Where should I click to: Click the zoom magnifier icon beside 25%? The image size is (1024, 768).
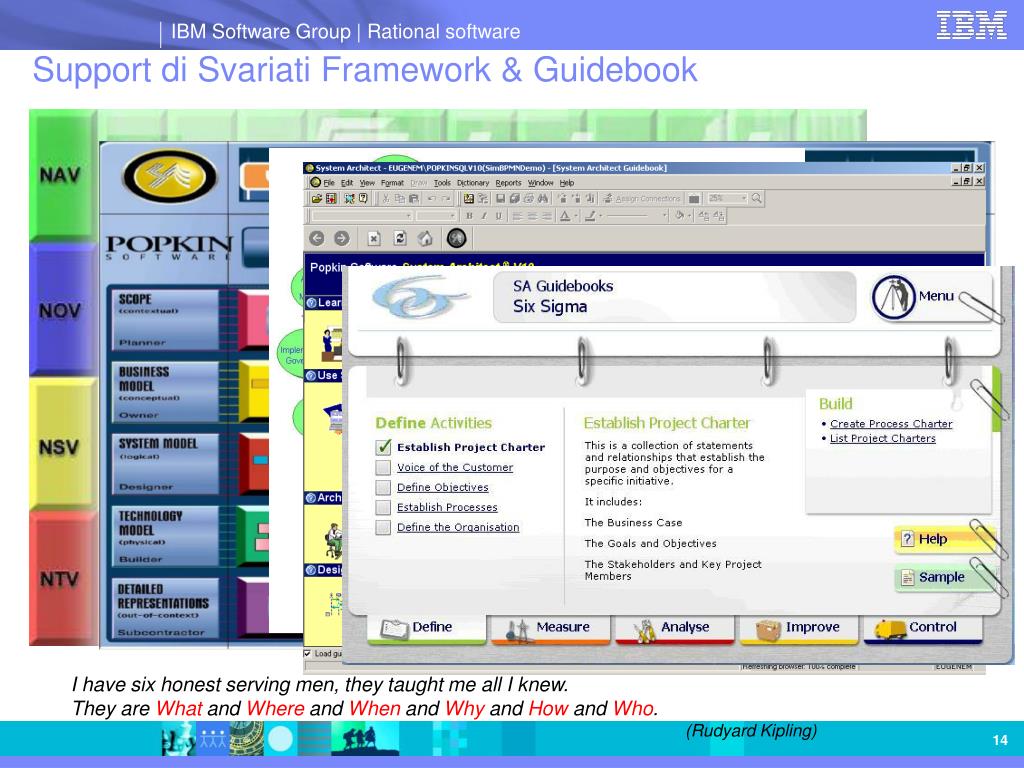click(x=756, y=198)
